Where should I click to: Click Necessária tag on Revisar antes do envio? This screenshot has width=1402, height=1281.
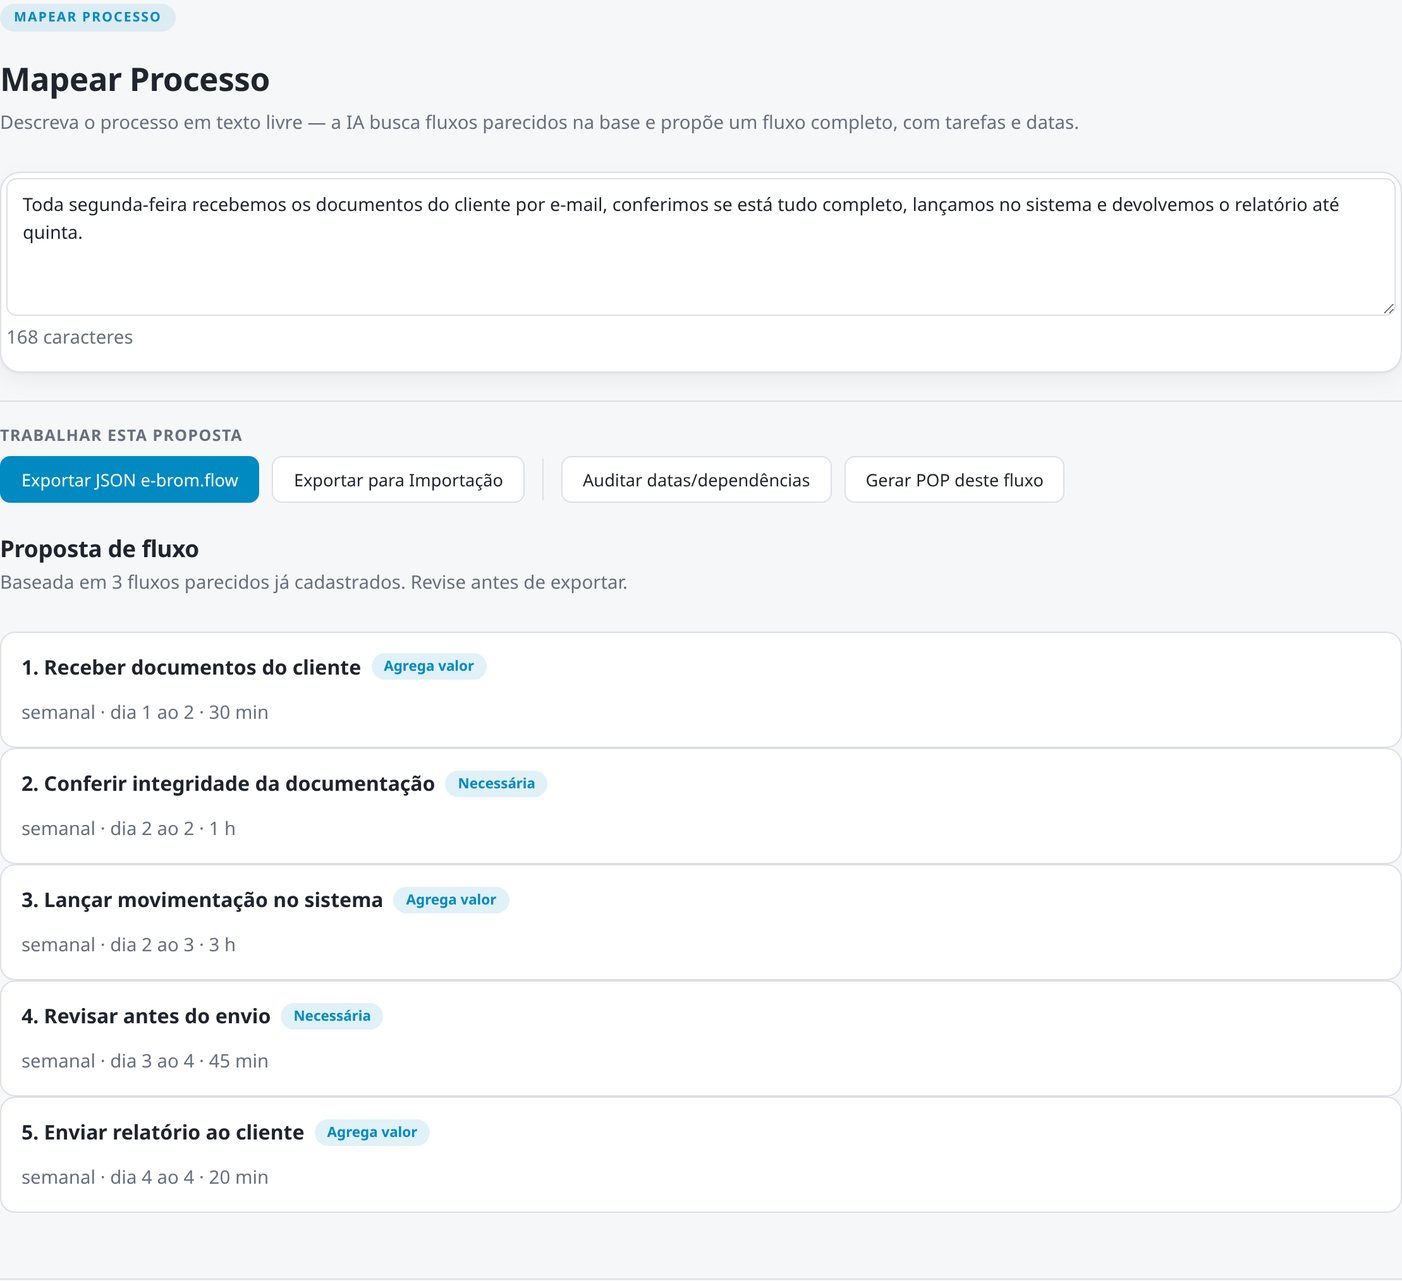click(332, 1016)
